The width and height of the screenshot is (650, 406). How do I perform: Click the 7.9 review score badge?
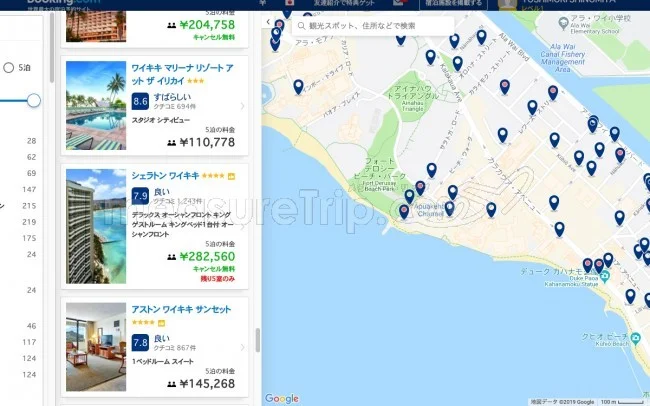(x=140, y=196)
